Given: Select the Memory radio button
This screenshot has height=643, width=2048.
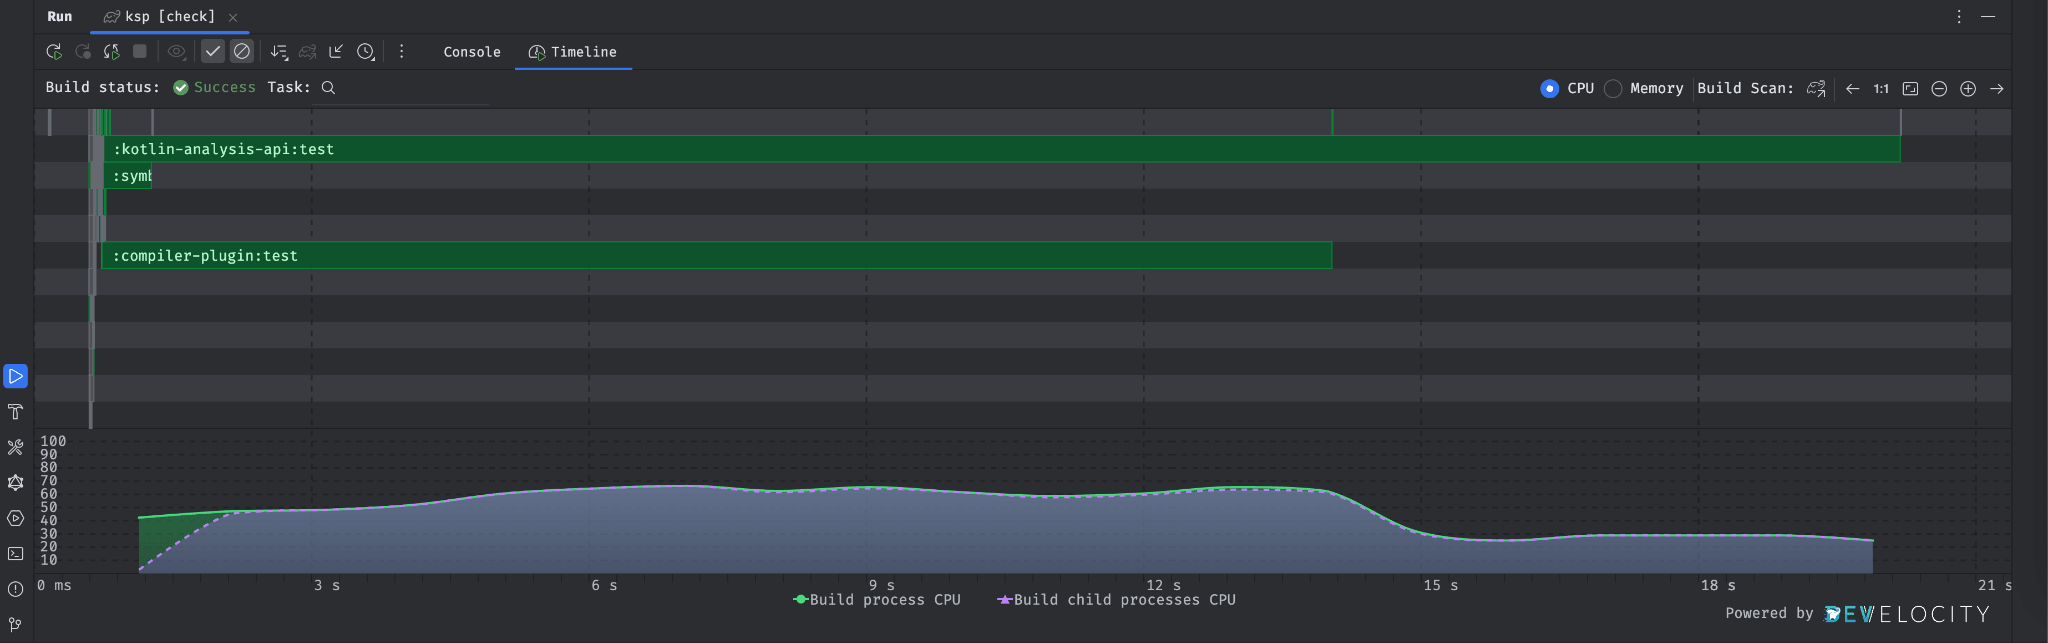Looking at the screenshot, I should click(x=1613, y=89).
